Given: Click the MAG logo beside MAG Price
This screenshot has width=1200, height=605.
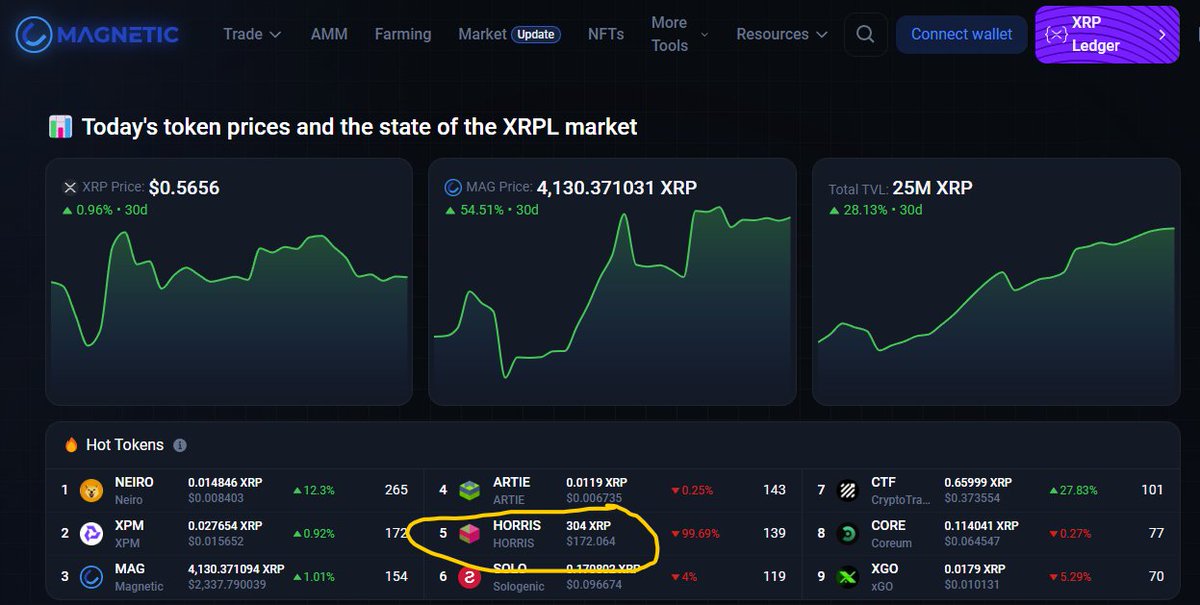Looking at the screenshot, I should pyautogui.click(x=452, y=187).
